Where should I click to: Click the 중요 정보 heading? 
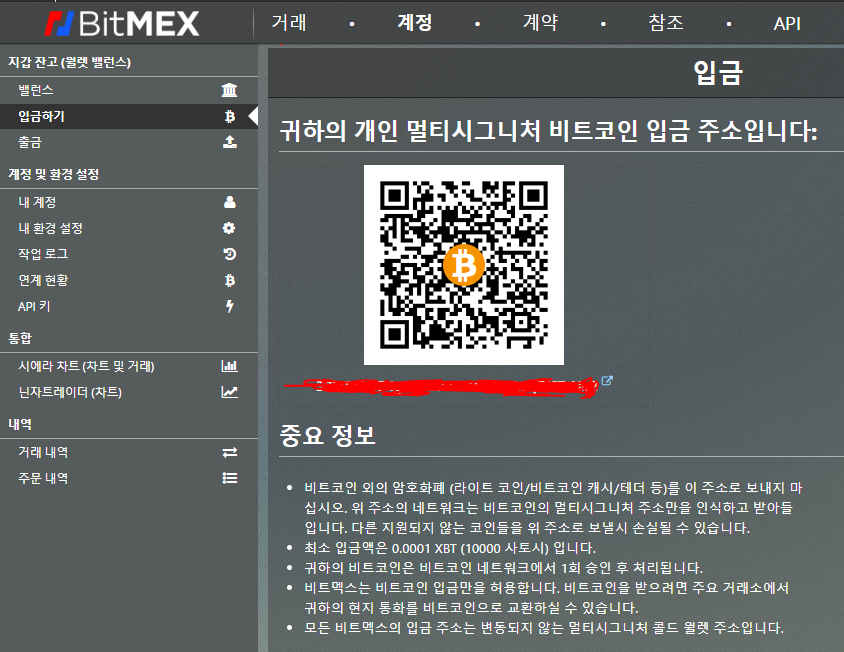pos(327,435)
